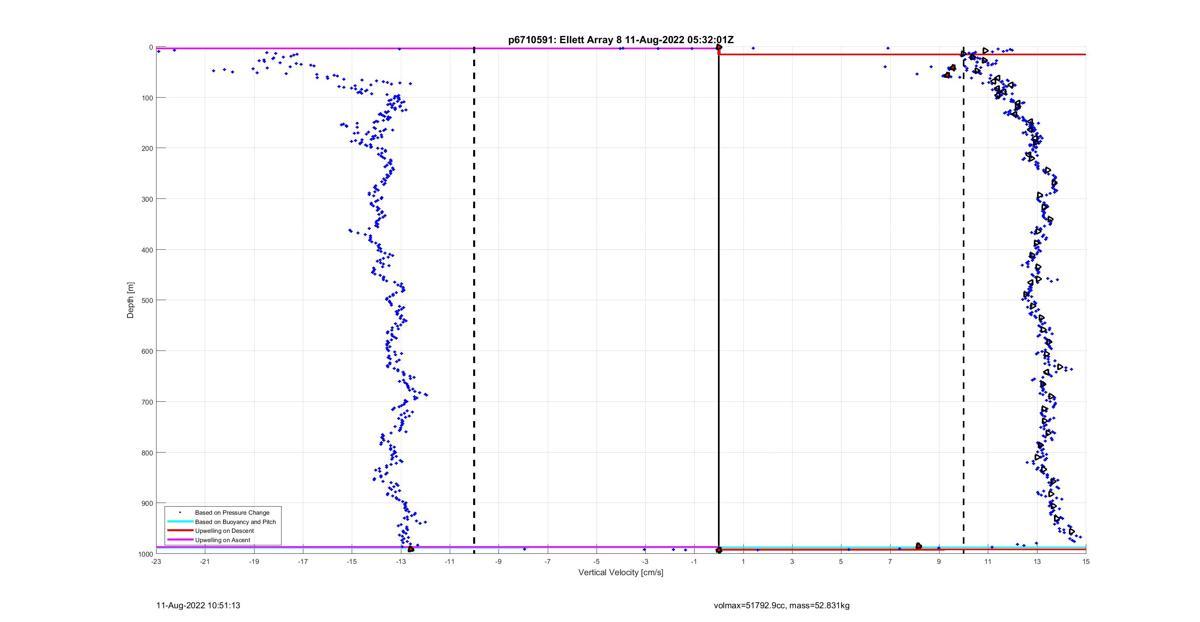Click x-axis tick label 5
1200x622 pixels.
pyautogui.click(x=841, y=561)
